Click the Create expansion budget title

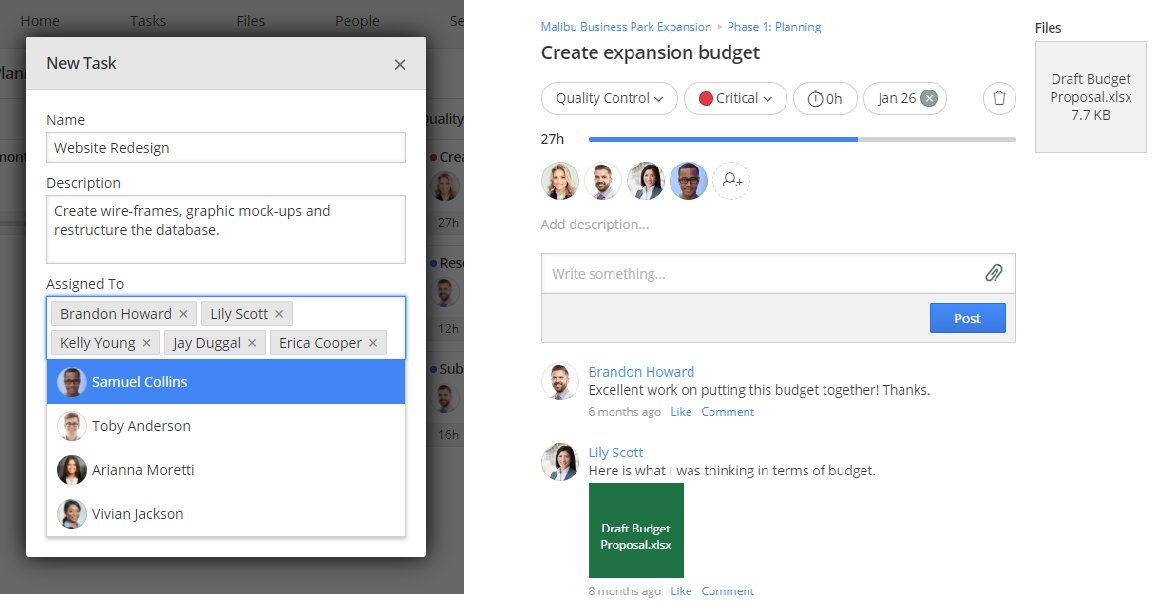pyautogui.click(x=650, y=53)
